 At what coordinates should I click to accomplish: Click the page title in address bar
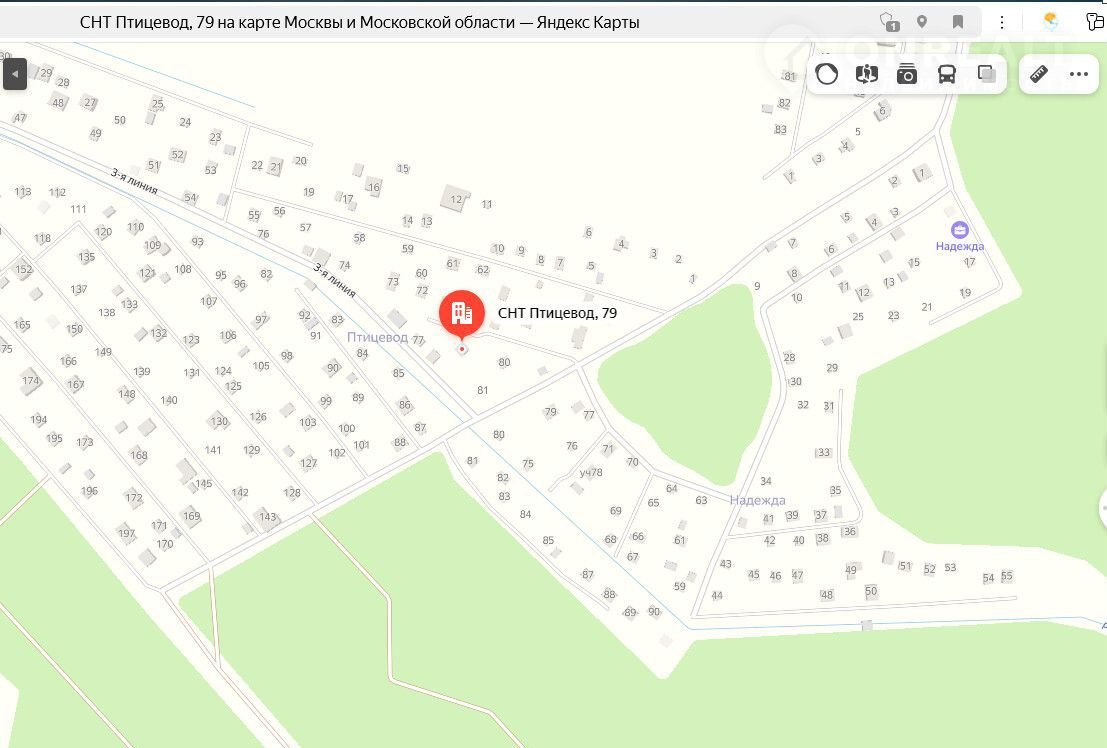click(359, 22)
